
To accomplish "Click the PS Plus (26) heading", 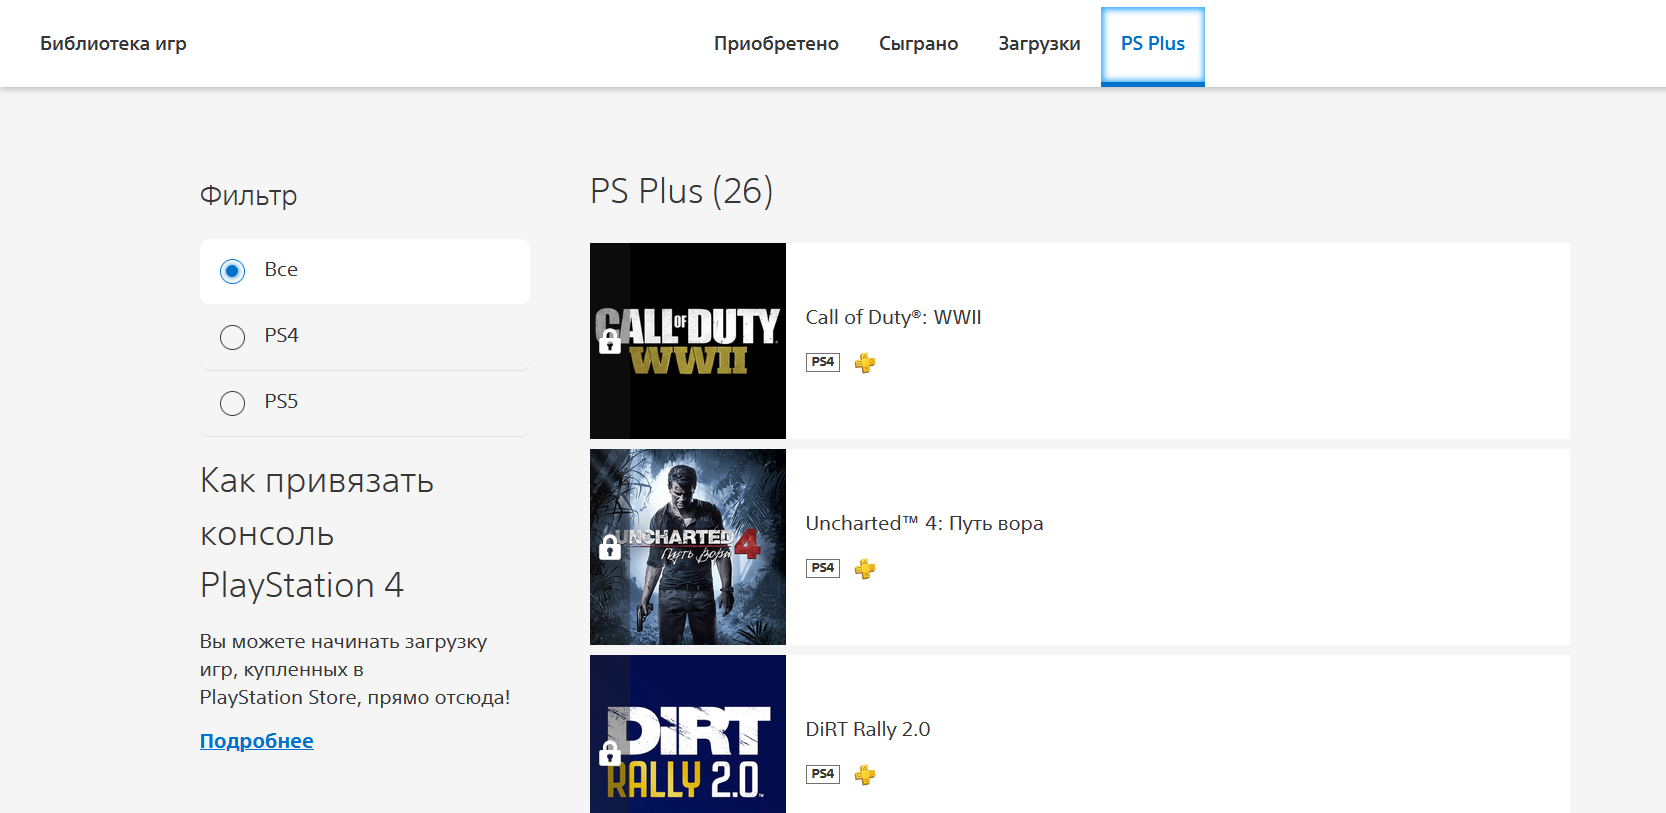I will coord(681,191).
